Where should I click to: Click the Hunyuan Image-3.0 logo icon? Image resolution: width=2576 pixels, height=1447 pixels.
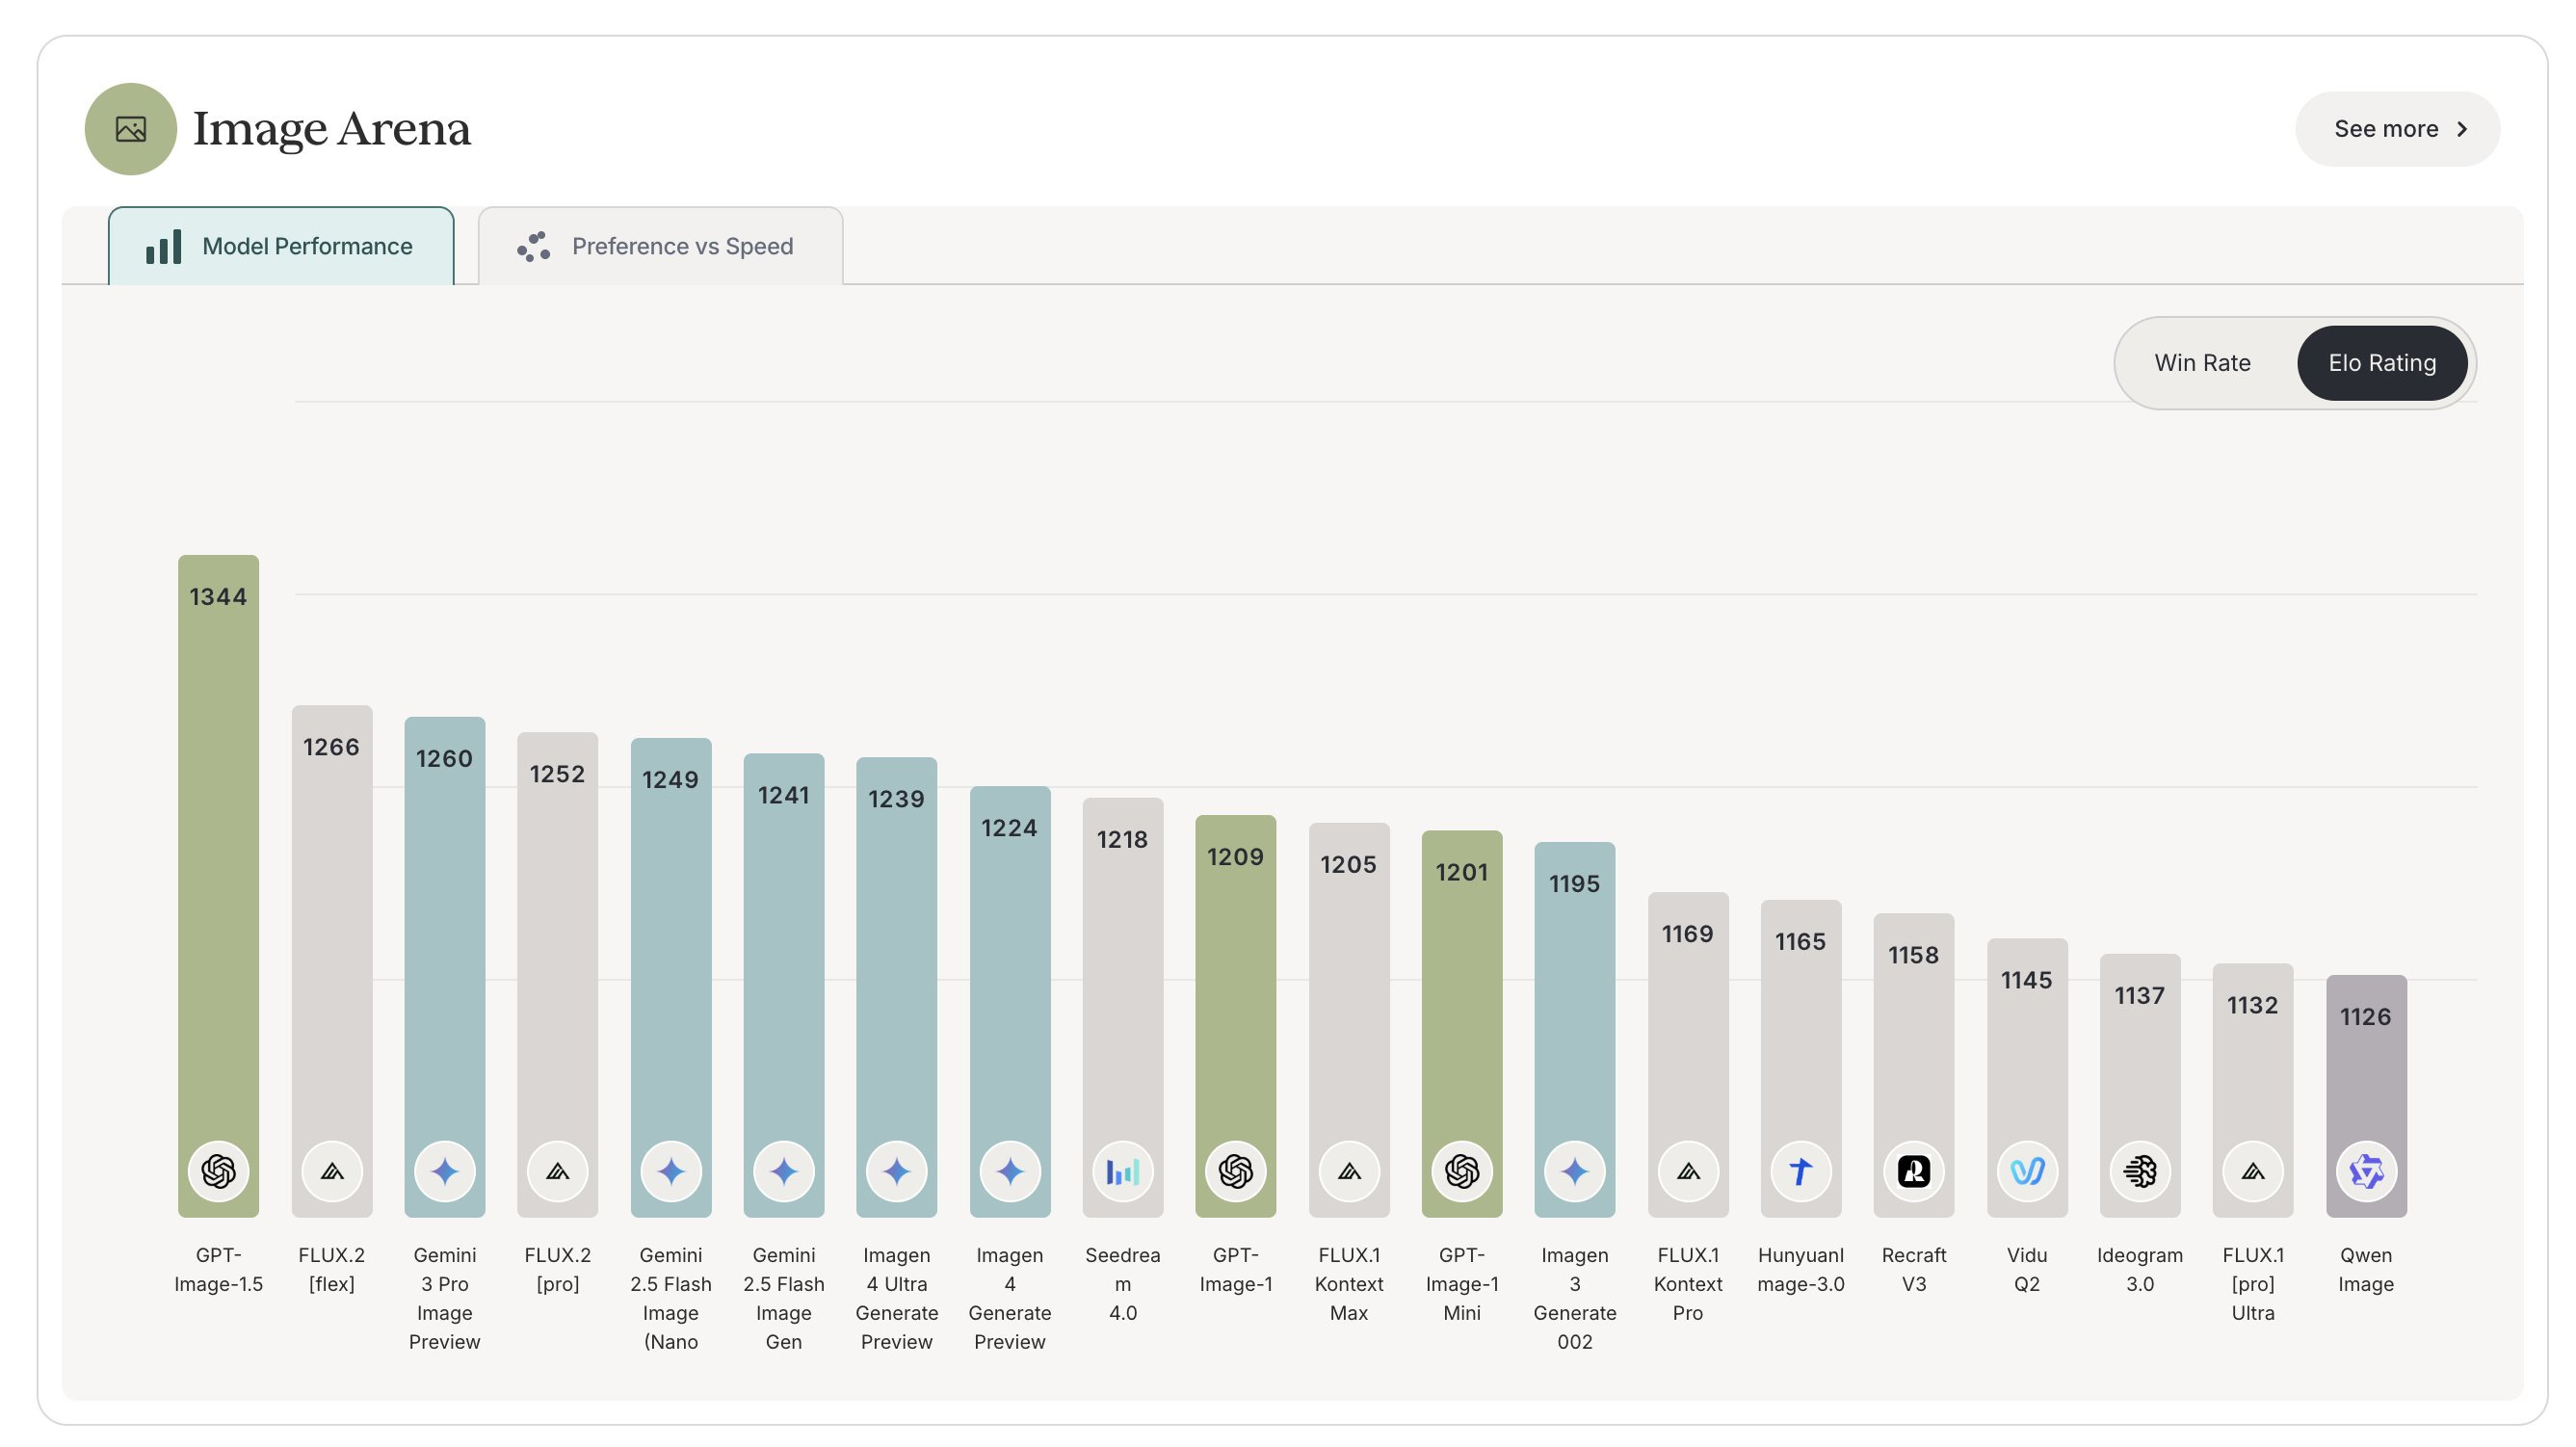1800,1171
